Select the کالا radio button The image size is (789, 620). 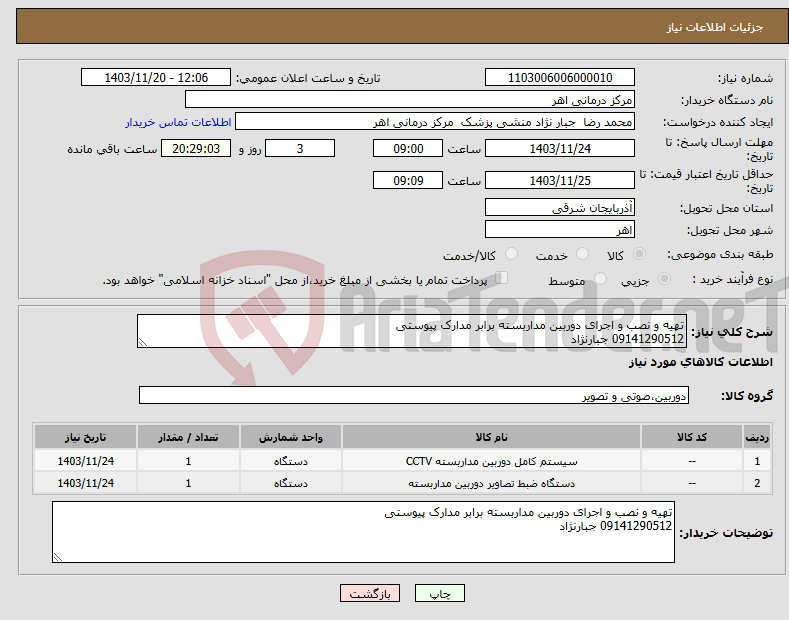coord(639,254)
